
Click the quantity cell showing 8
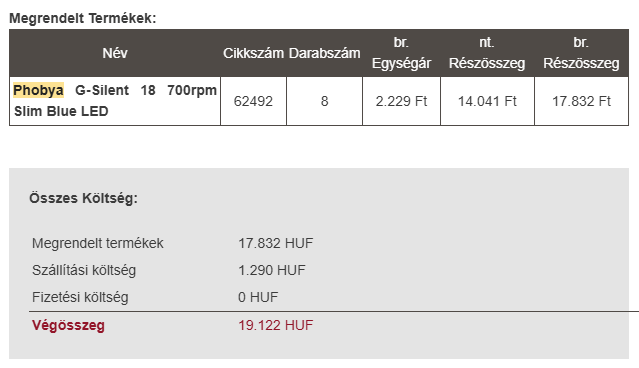coord(324,101)
